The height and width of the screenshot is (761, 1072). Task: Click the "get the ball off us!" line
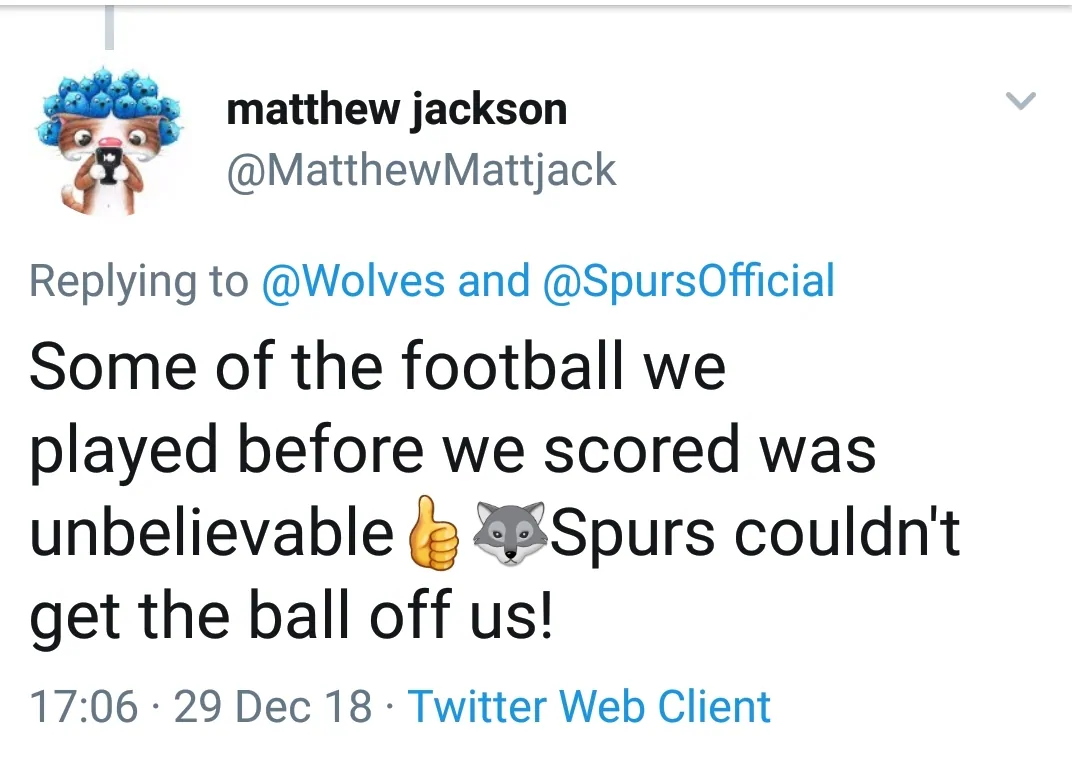point(290,619)
